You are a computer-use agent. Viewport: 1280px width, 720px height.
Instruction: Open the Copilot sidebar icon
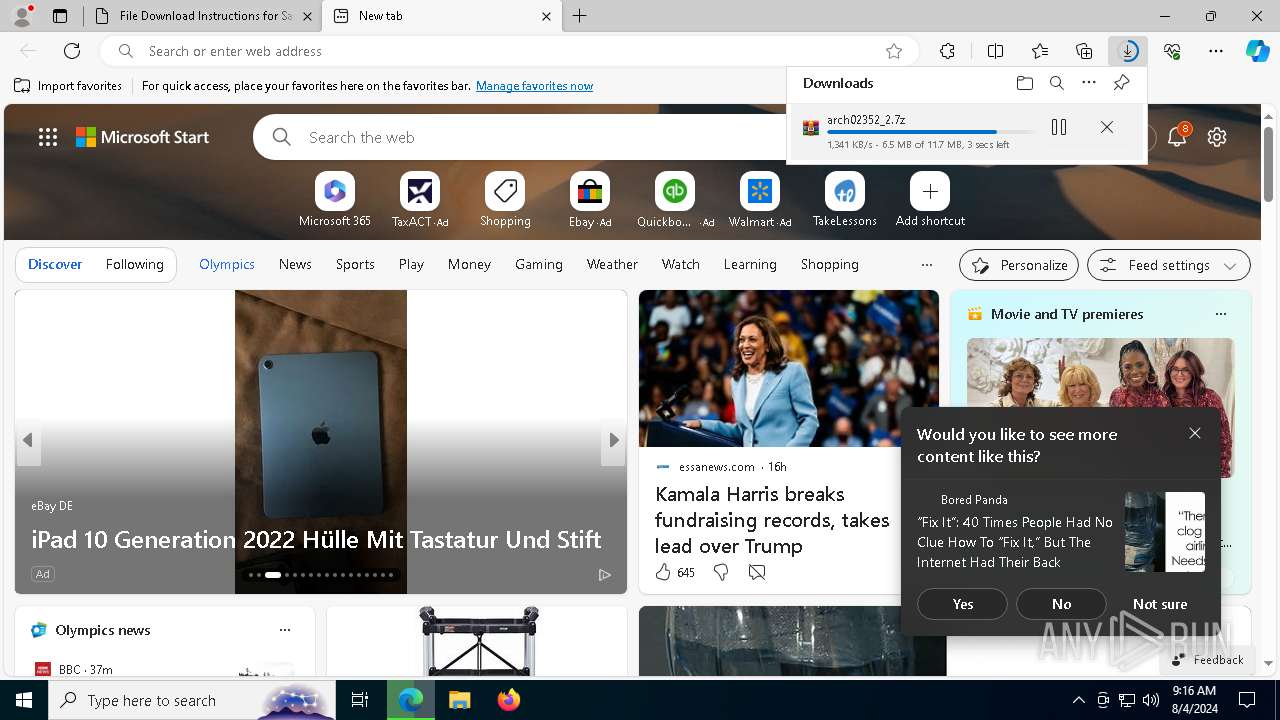point(1257,51)
